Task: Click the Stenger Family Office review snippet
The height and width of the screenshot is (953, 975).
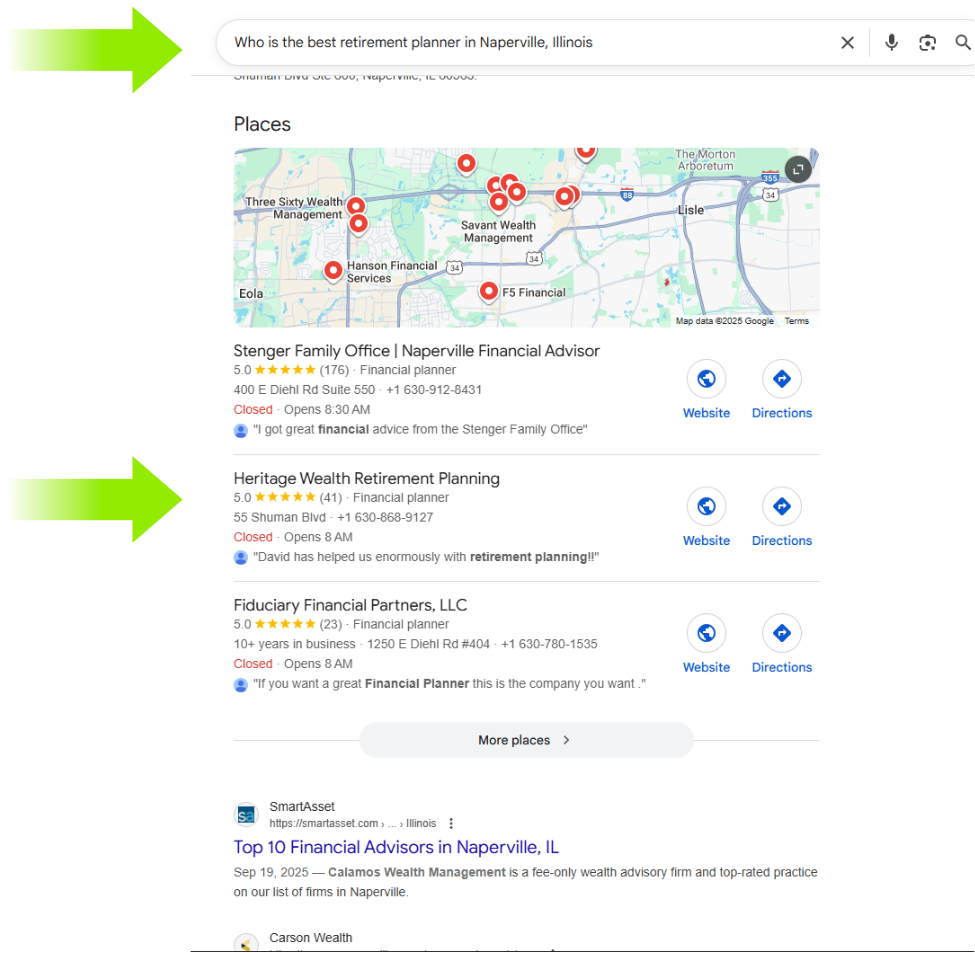Action: coord(420,429)
